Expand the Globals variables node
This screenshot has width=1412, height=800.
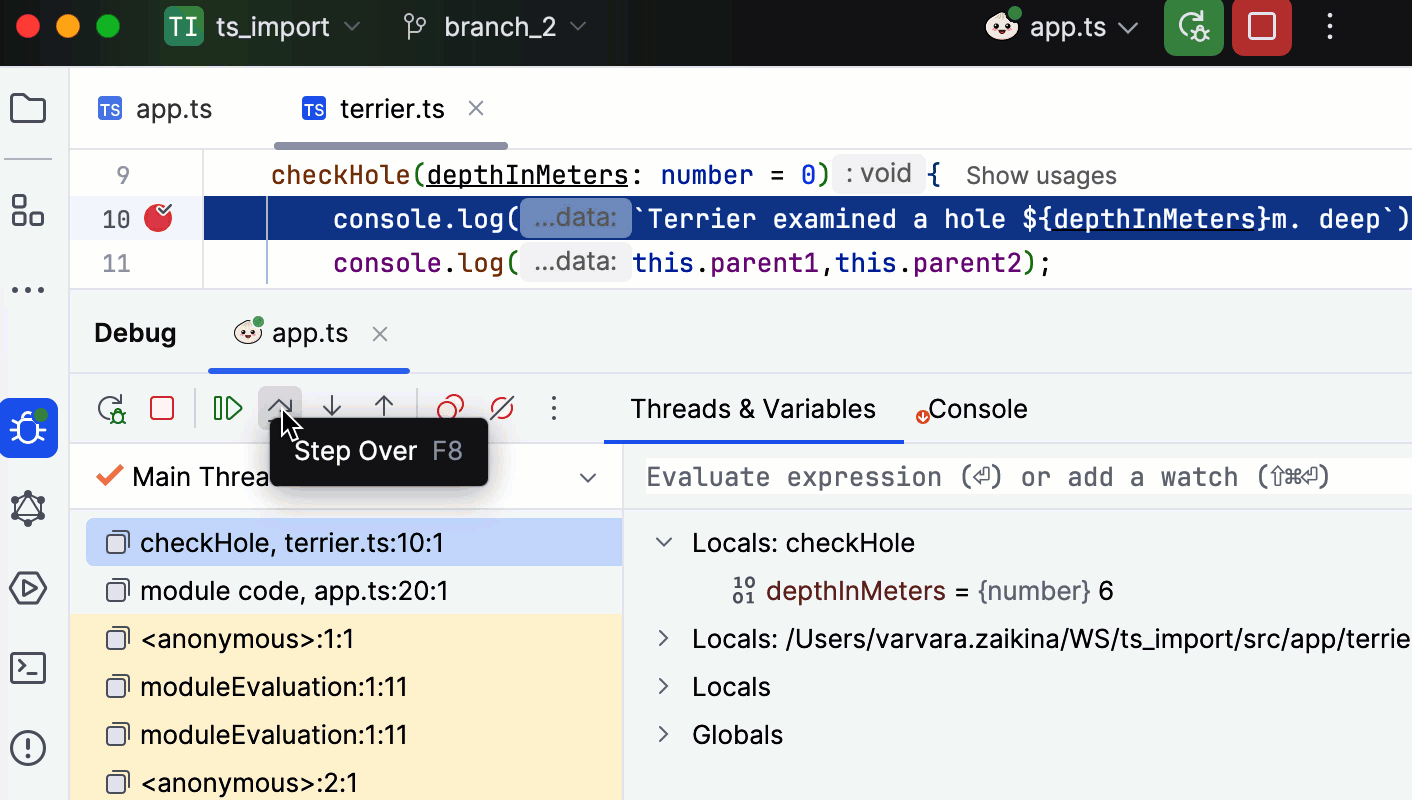coord(663,735)
